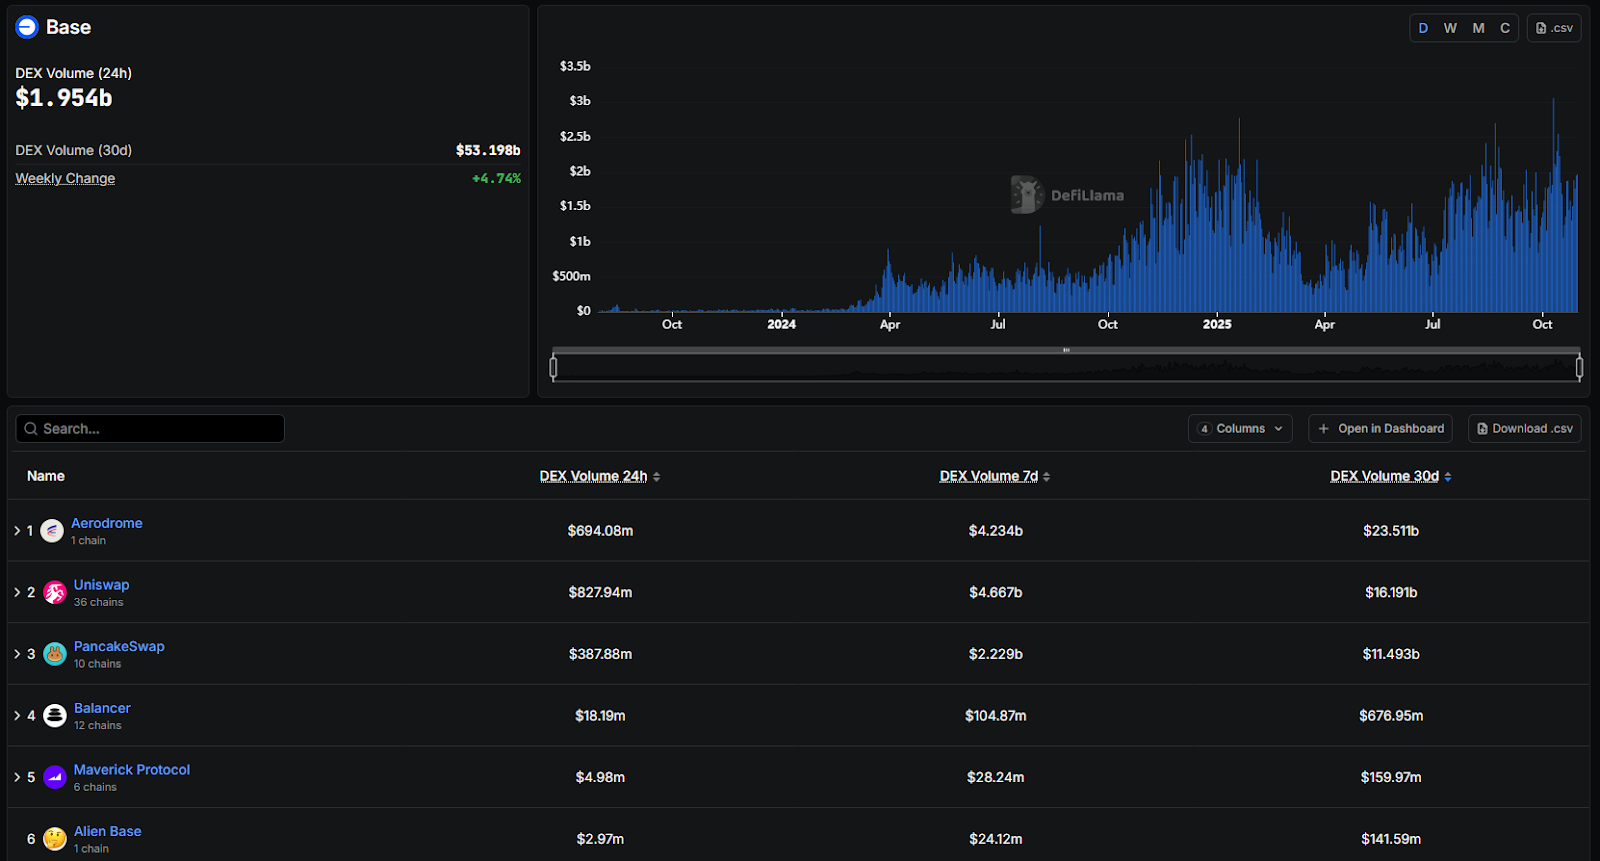Click the Uniswap unicorn logo icon
This screenshot has width=1600, height=861.
point(55,593)
